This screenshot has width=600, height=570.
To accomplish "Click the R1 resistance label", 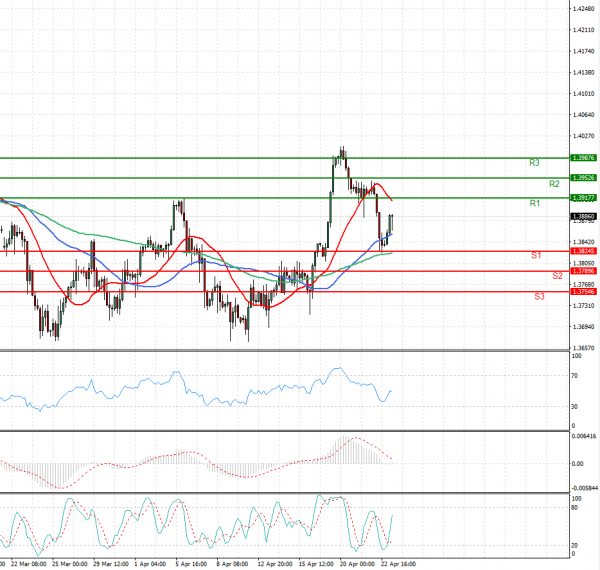I will pos(535,204).
